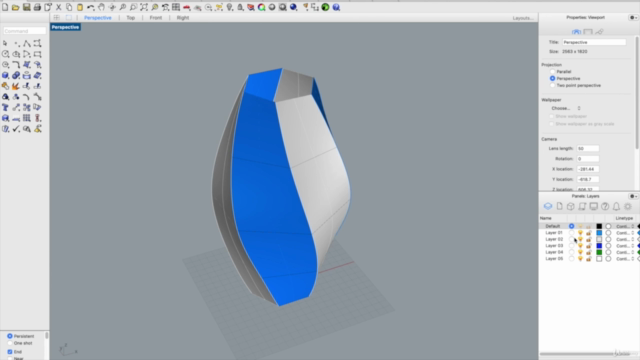
Task: Open Layer 02 linetype dropdown
Action: pos(625,239)
